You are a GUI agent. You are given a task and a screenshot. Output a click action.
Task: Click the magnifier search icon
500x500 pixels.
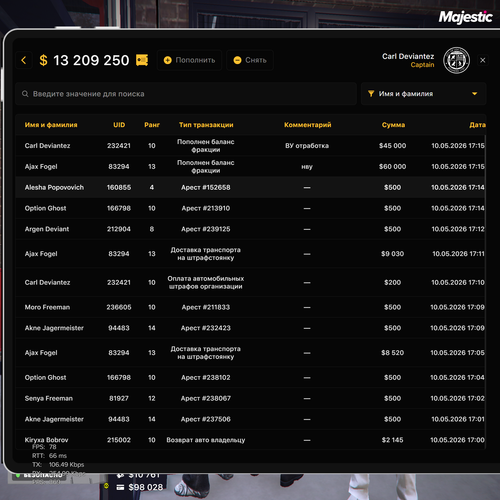coord(25,94)
